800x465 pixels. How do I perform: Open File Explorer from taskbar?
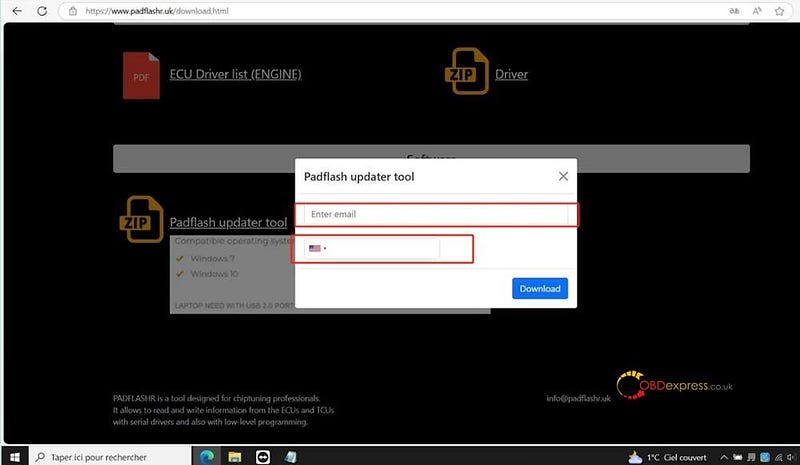pos(235,457)
